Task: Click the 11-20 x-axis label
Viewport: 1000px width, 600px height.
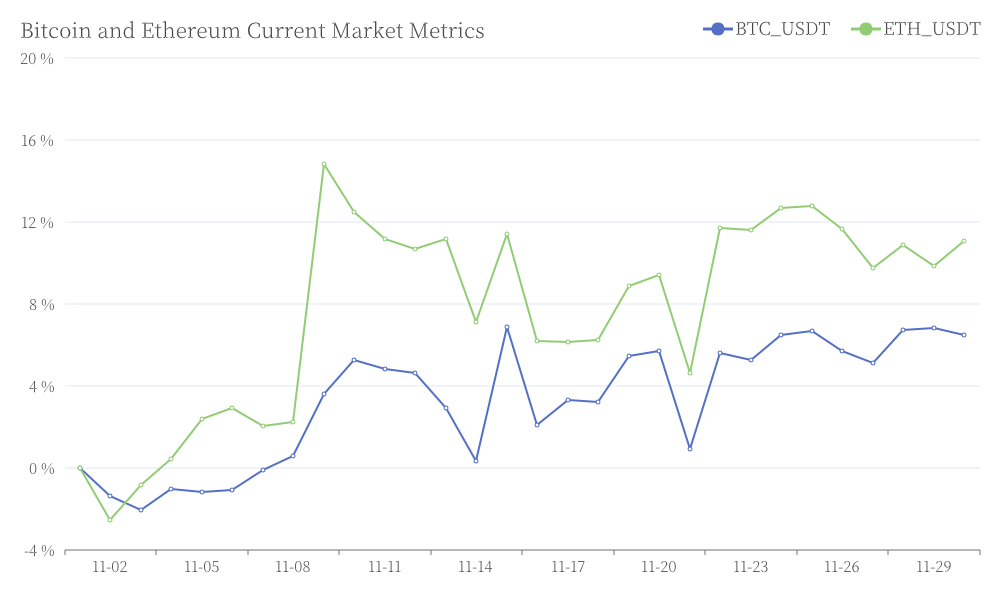Action: click(659, 567)
